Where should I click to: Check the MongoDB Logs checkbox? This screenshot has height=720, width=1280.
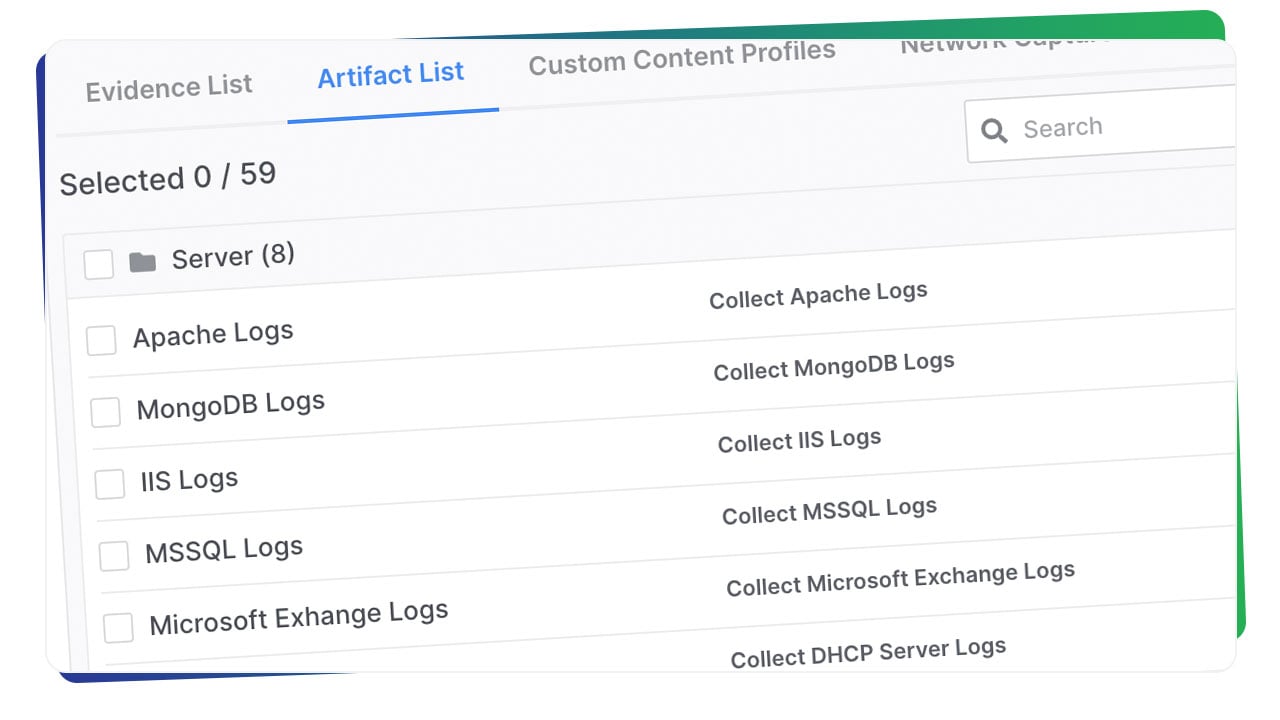click(x=106, y=412)
